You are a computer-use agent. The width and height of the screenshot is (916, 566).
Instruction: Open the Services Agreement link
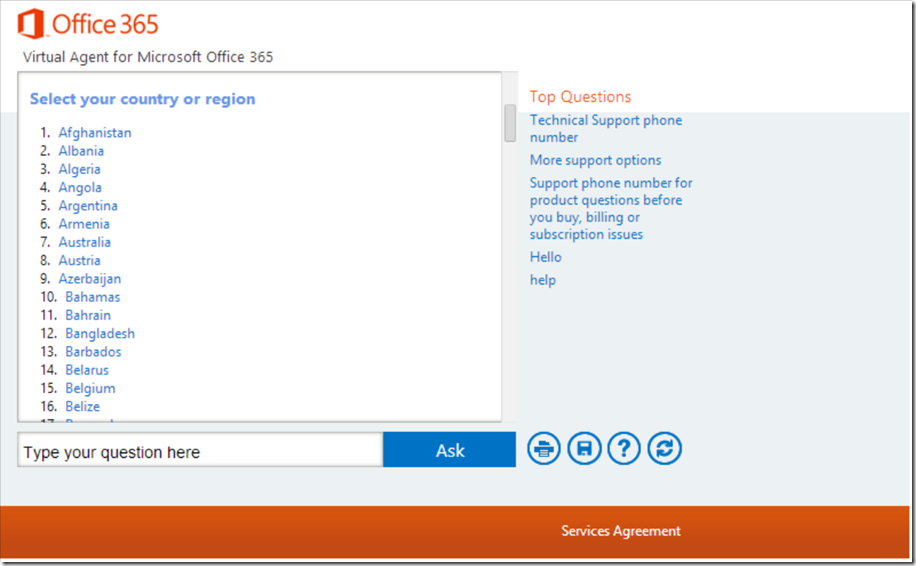620,531
